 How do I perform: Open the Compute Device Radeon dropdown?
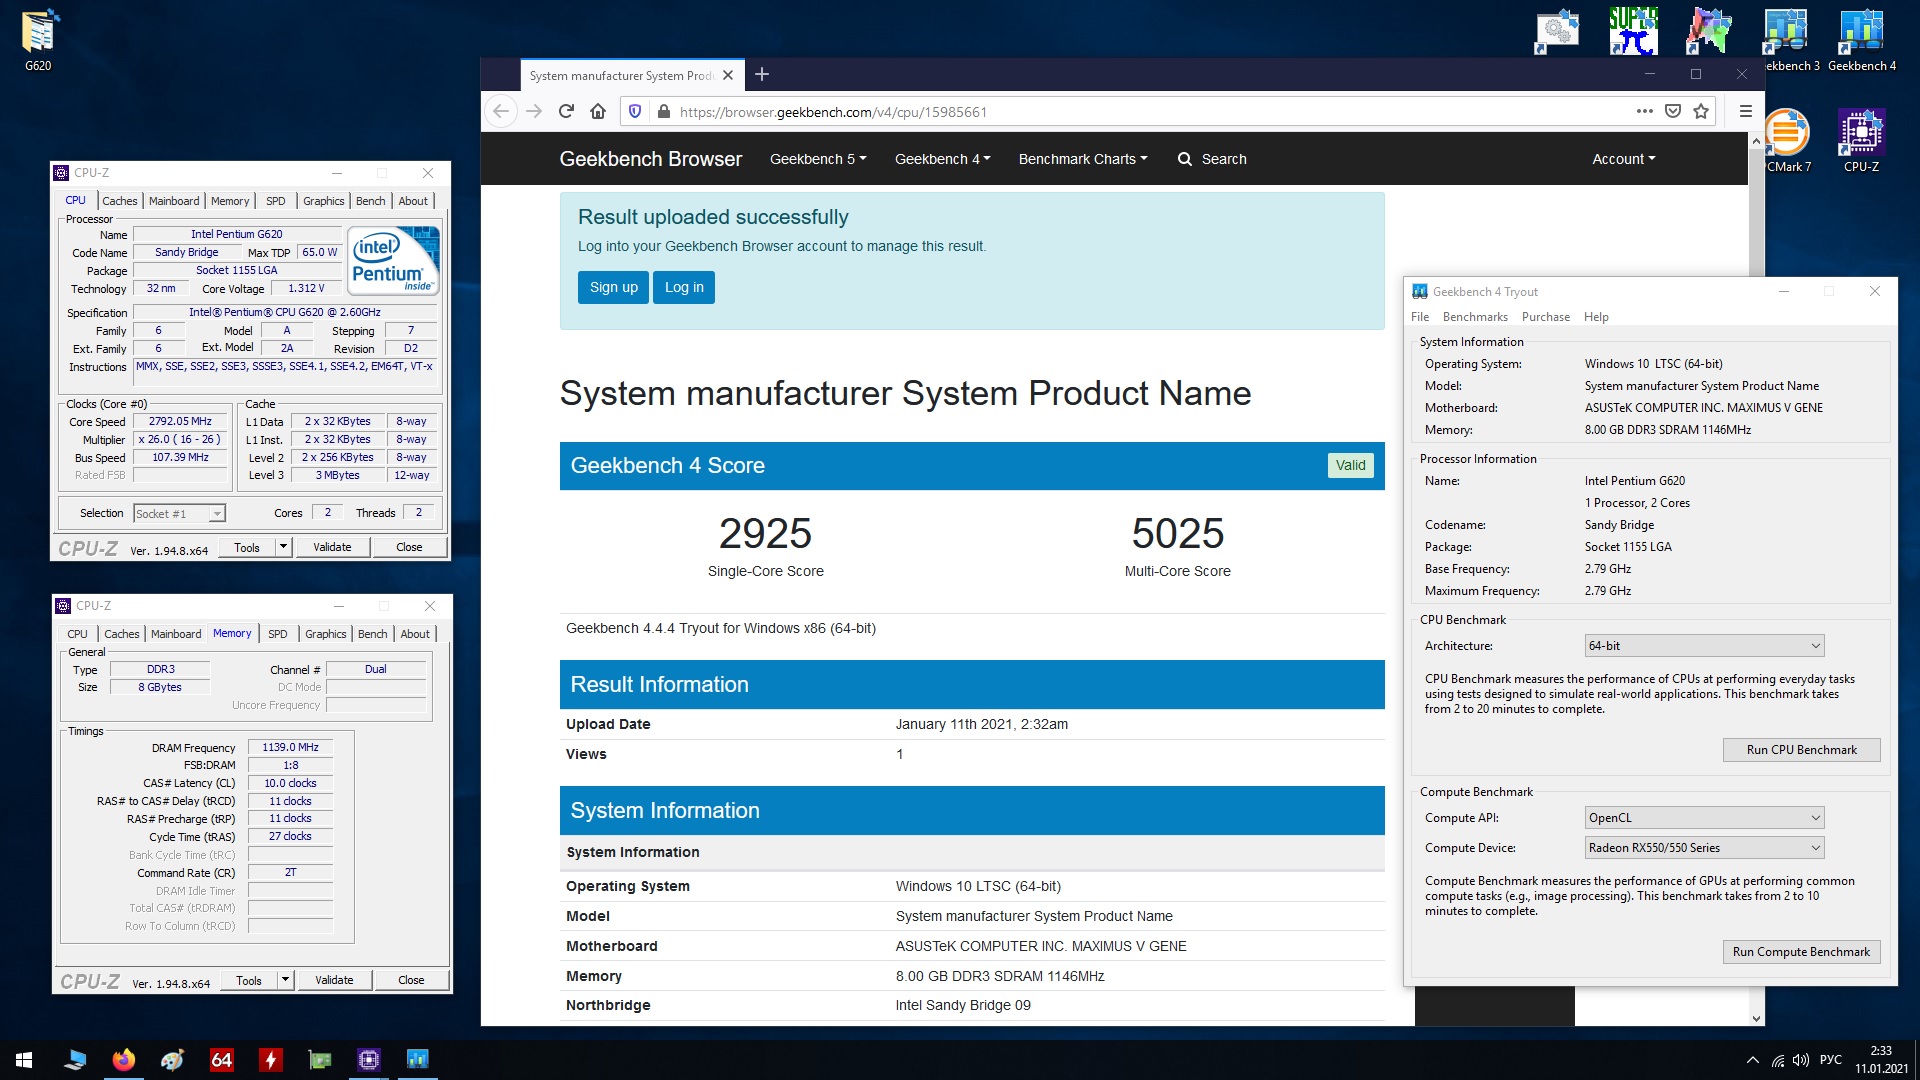(x=1704, y=848)
